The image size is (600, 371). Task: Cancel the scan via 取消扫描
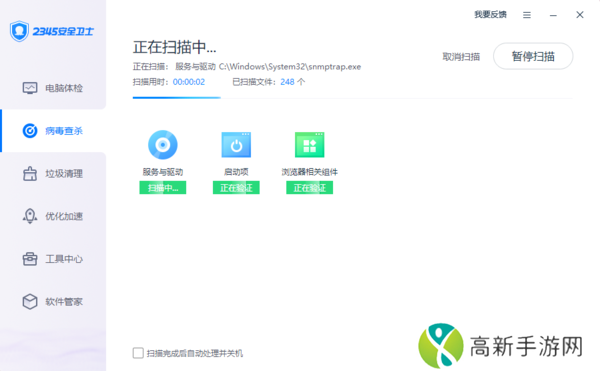[x=461, y=57]
